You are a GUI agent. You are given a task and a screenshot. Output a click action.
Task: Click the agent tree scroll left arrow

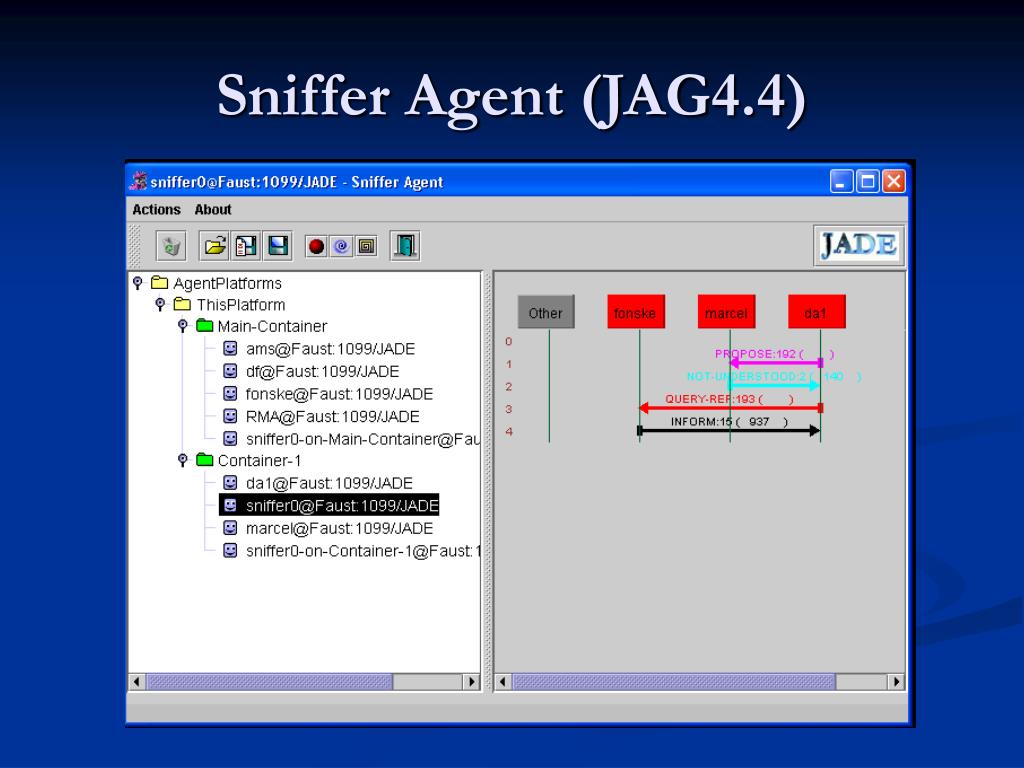click(136, 682)
